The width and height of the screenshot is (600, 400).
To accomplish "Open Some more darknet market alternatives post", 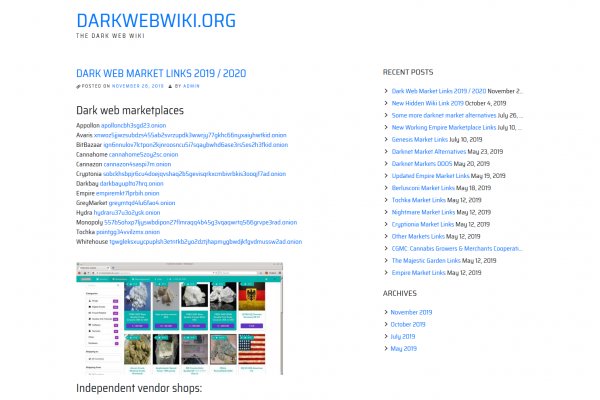I will tap(443, 115).
